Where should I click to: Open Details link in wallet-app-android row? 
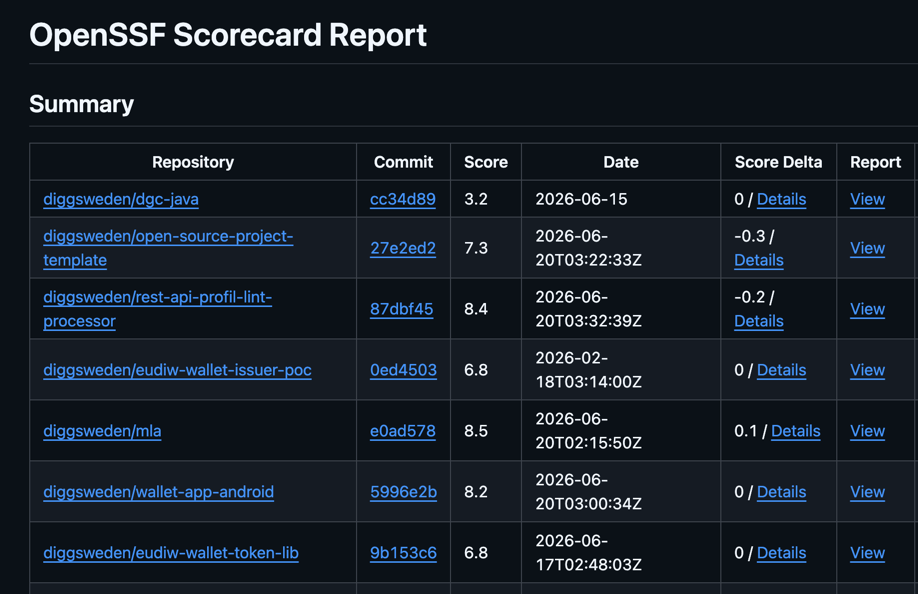click(782, 492)
